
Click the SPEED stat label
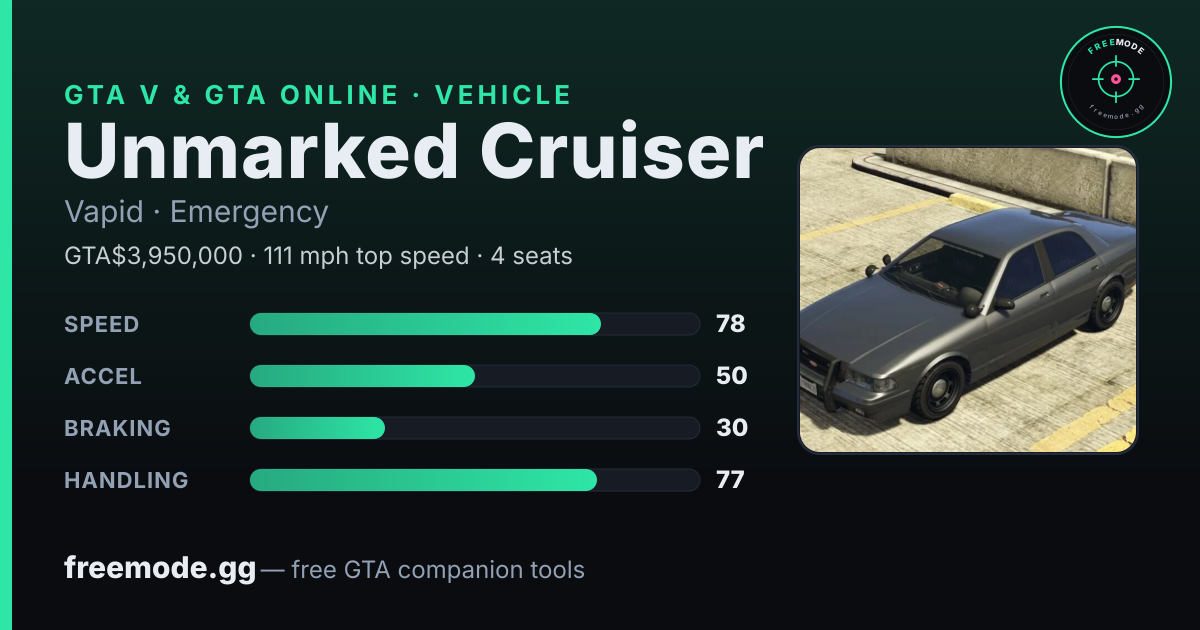click(102, 324)
